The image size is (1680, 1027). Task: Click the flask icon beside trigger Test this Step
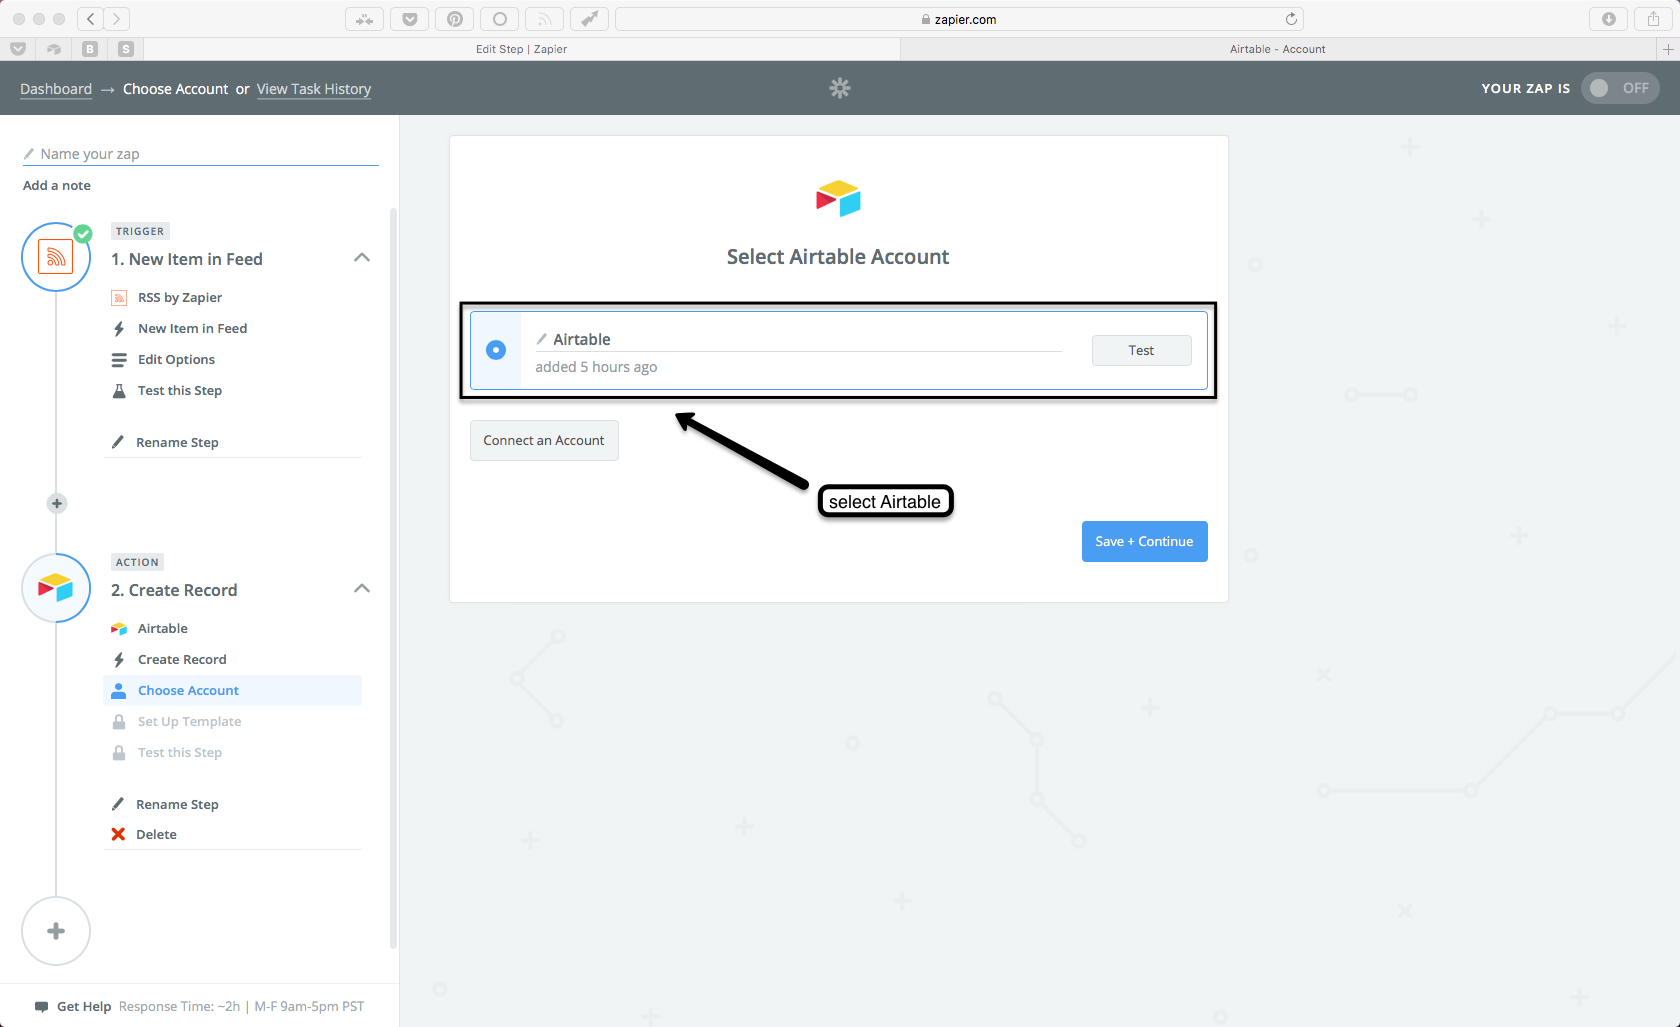[119, 390]
